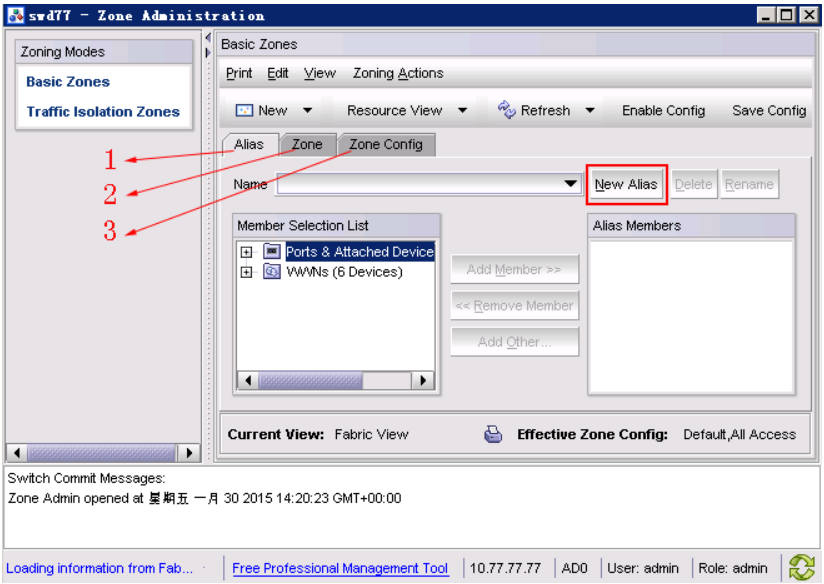Image resolution: width=824 pixels, height=584 pixels.
Task: Click the Refresh icon in toolbar
Action: (x=506, y=110)
